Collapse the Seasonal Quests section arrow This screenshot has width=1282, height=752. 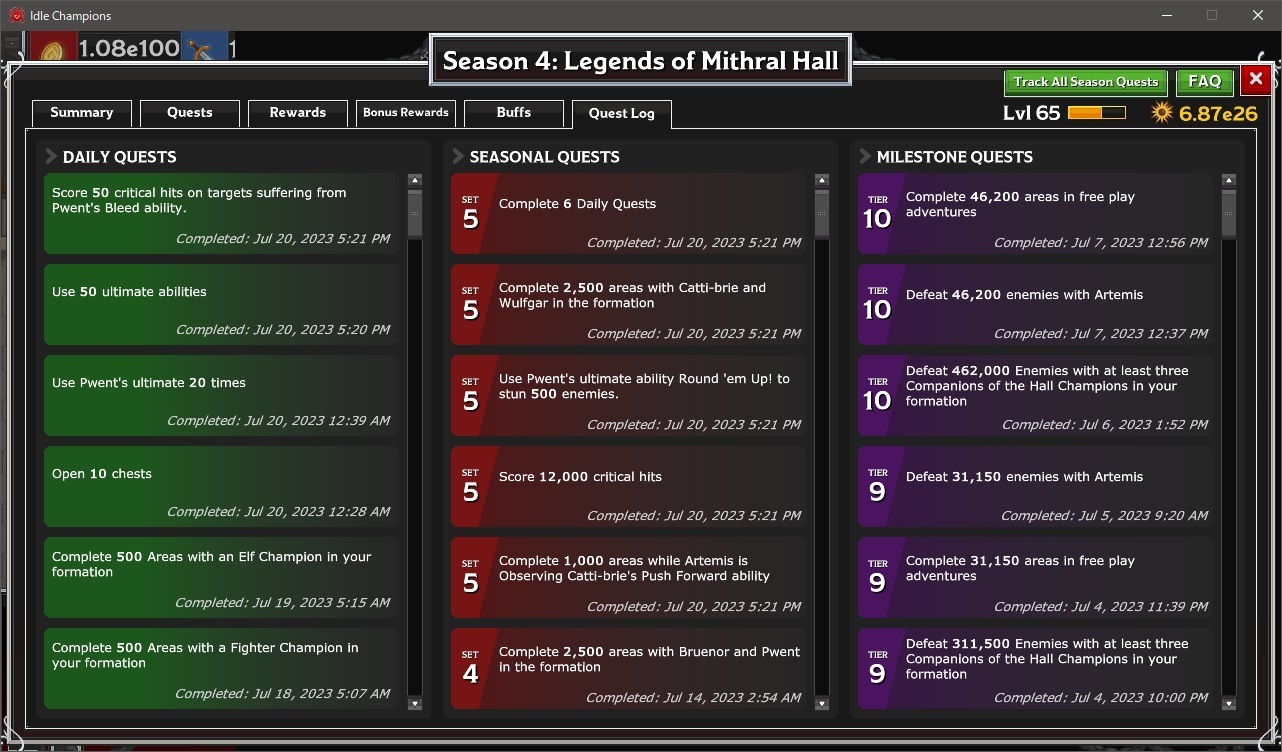coord(458,156)
